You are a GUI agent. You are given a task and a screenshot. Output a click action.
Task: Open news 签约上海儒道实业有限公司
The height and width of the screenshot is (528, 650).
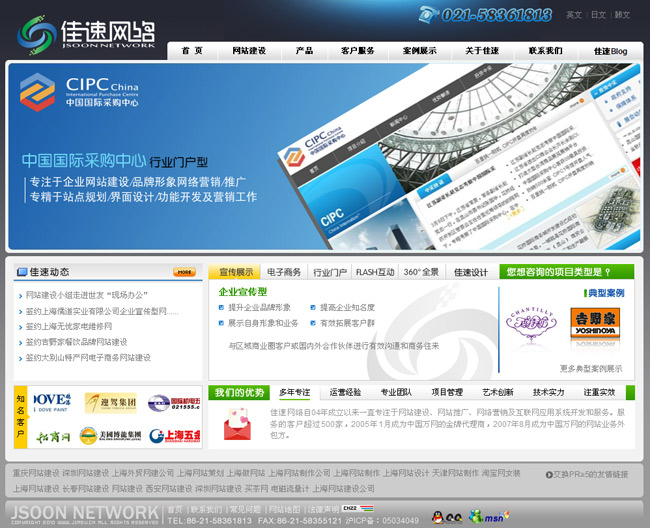tap(102, 311)
